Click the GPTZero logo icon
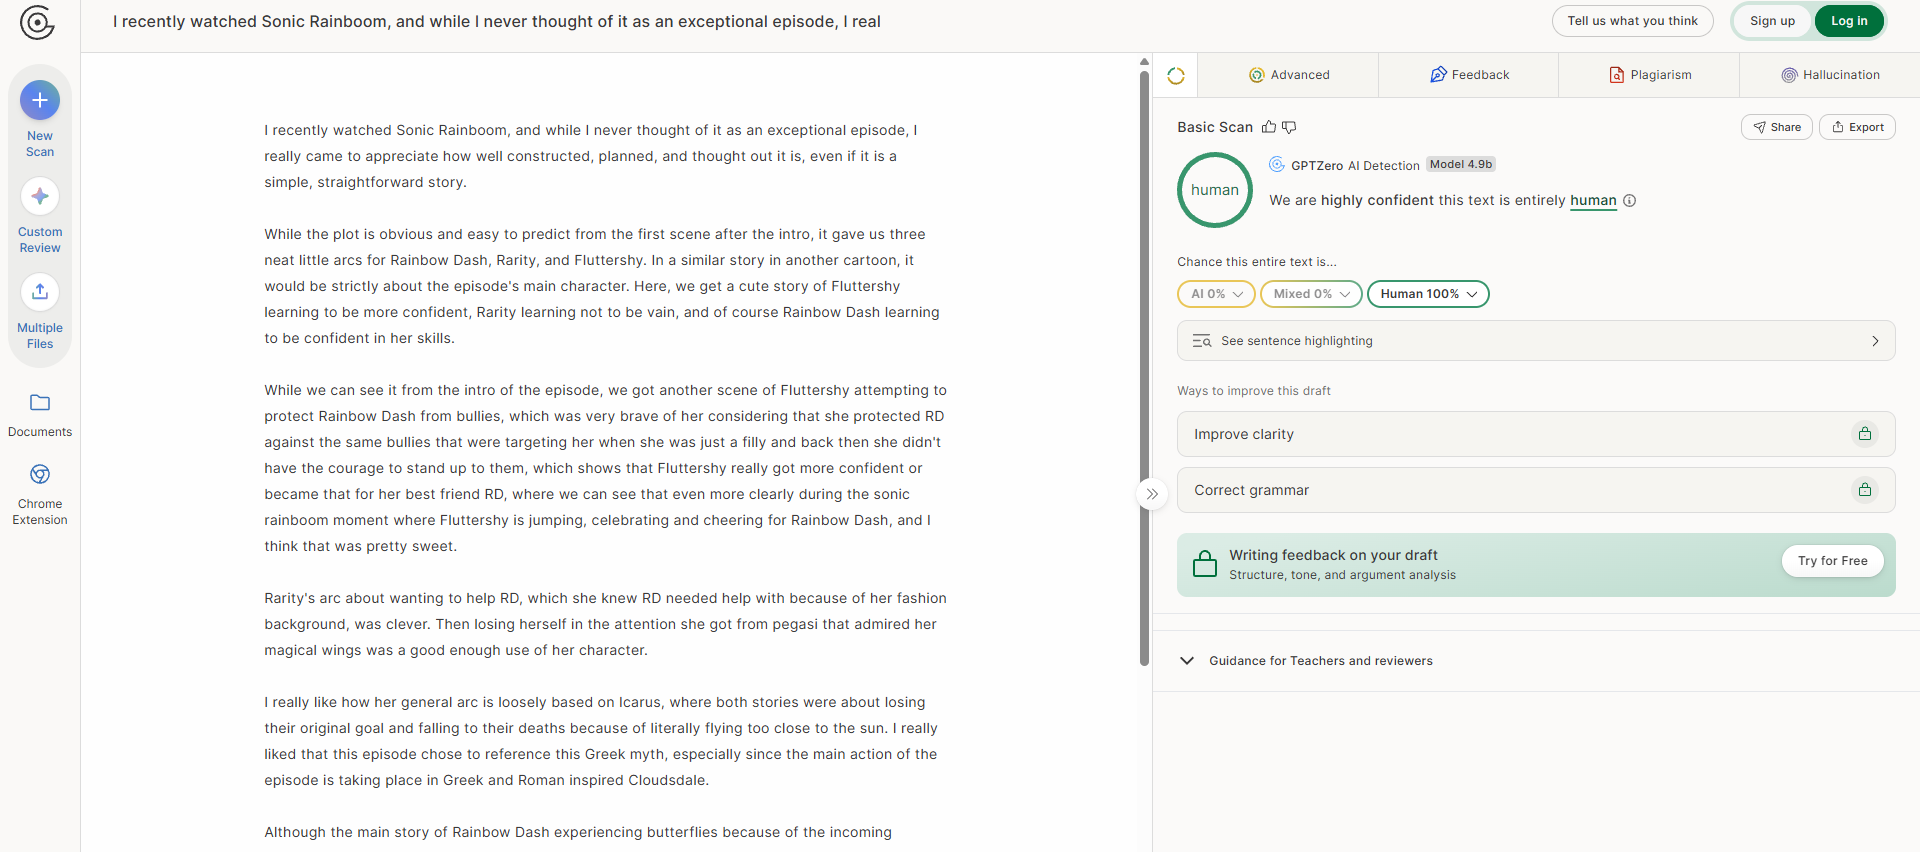The width and height of the screenshot is (1920, 852). click(x=37, y=22)
